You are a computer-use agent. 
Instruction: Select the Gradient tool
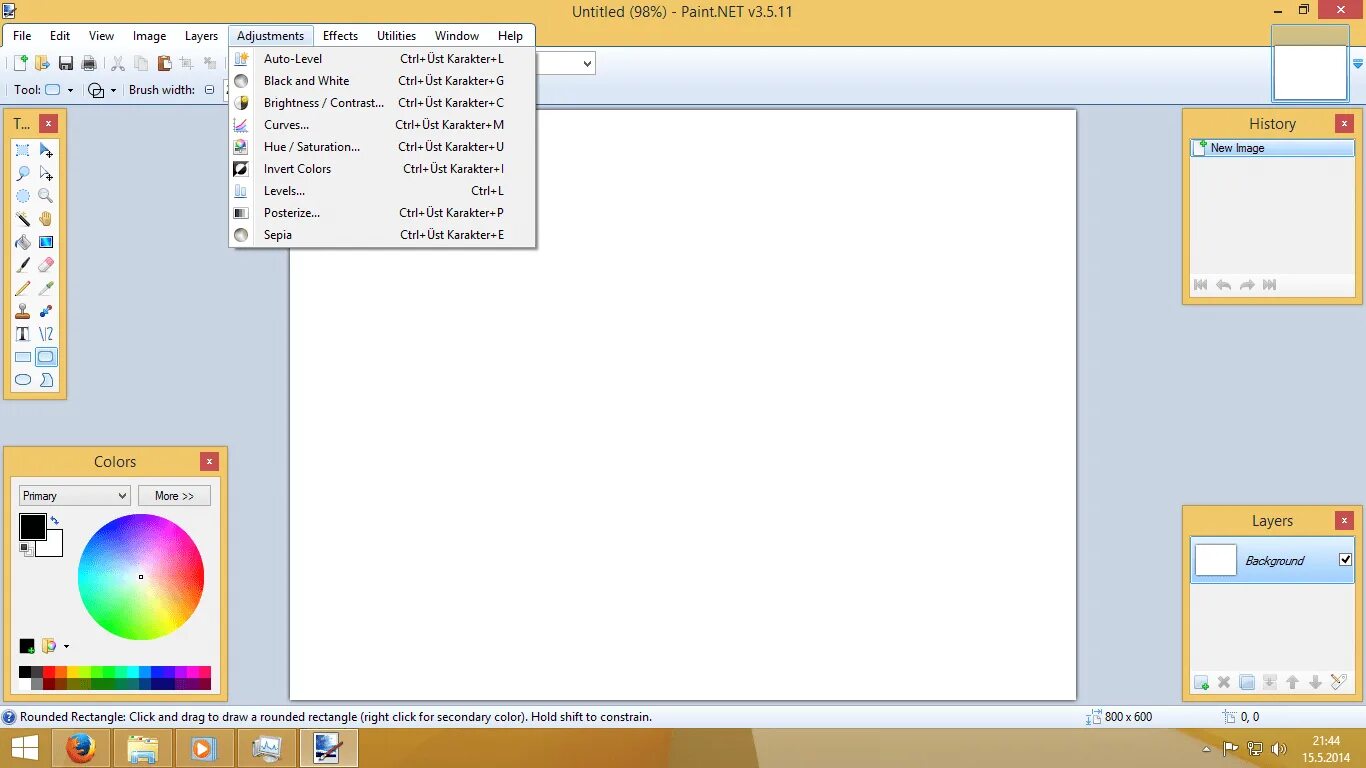click(x=46, y=242)
